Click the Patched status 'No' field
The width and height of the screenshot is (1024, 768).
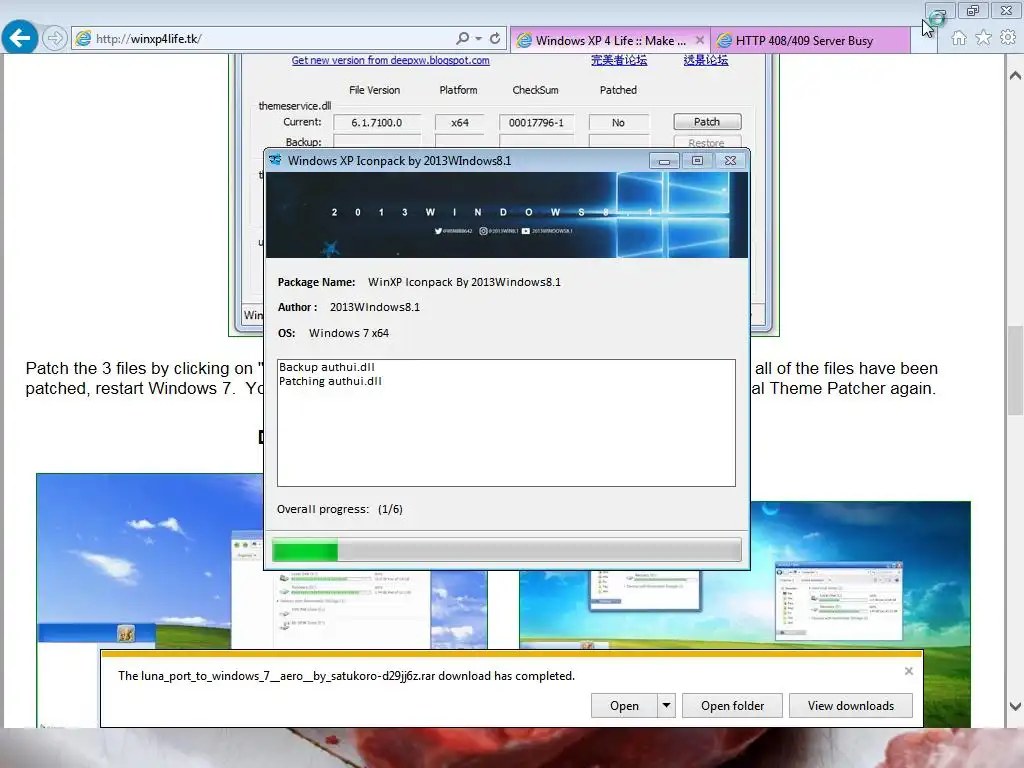pyautogui.click(x=618, y=122)
